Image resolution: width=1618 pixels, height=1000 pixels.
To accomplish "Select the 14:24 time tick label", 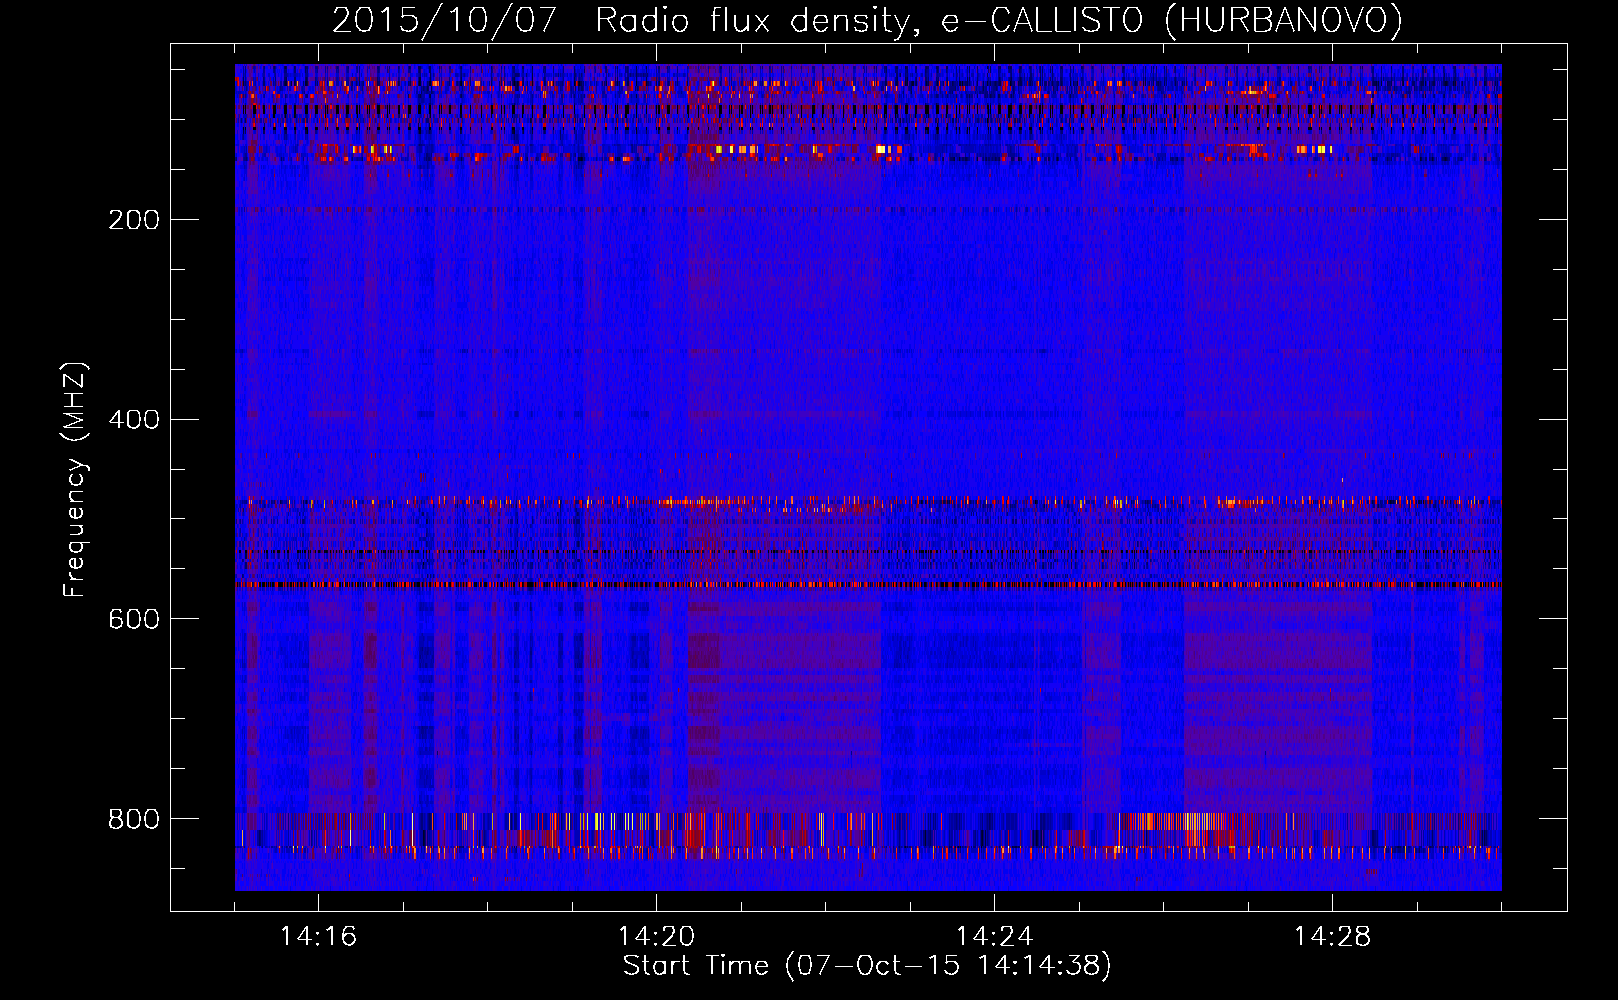I will coord(994,937).
